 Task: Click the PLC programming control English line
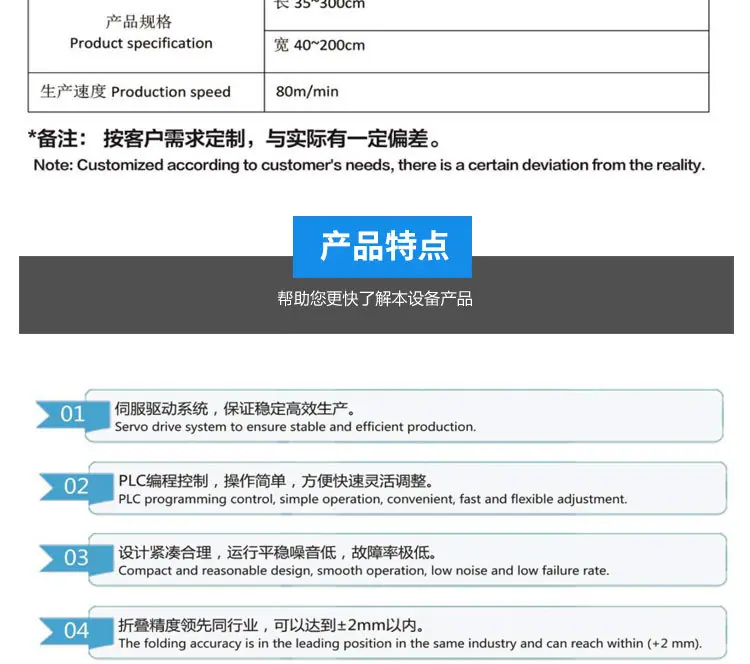pos(373,499)
